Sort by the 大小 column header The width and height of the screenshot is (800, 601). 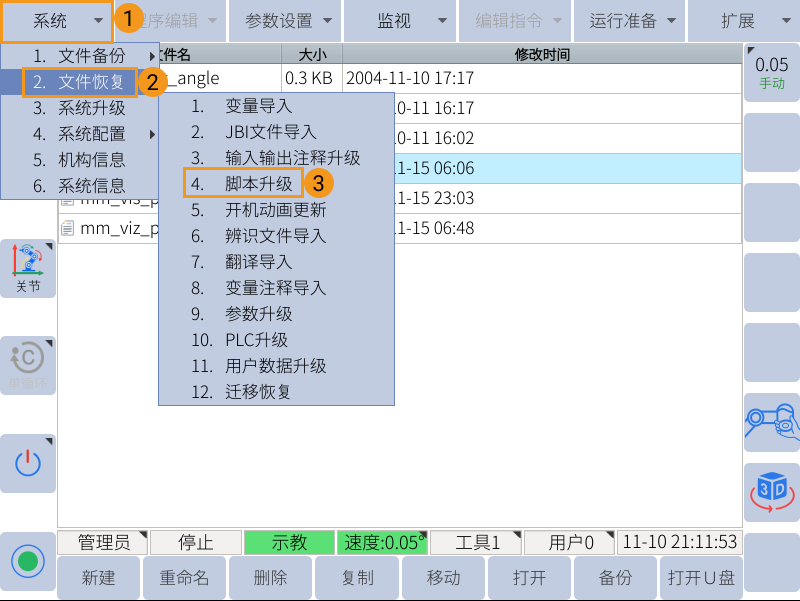tap(312, 54)
